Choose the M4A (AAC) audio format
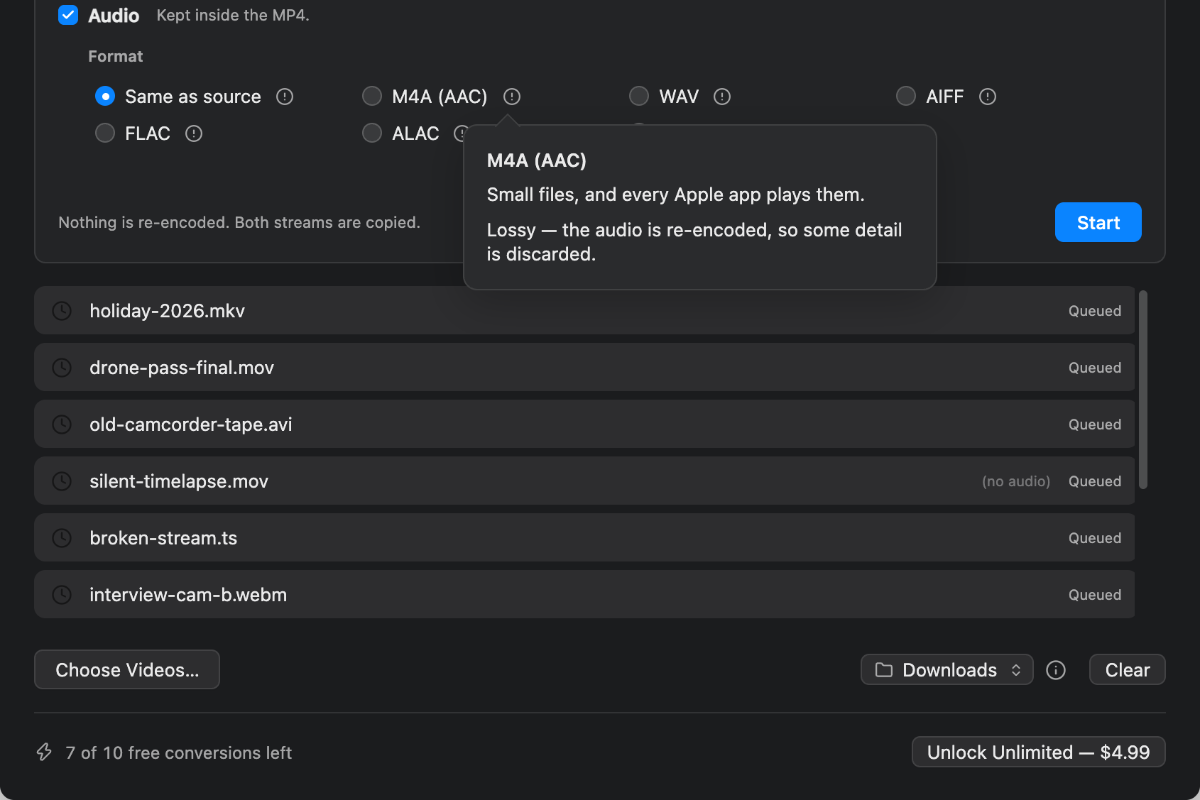This screenshot has width=1200, height=800. (372, 97)
